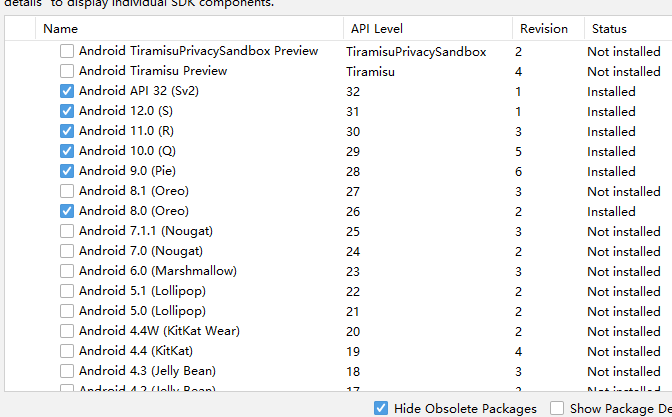Image resolution: width=672 pixels, height=417 pixels.
Task: Click API level 20 cell
Action: (x=353, y=332)
